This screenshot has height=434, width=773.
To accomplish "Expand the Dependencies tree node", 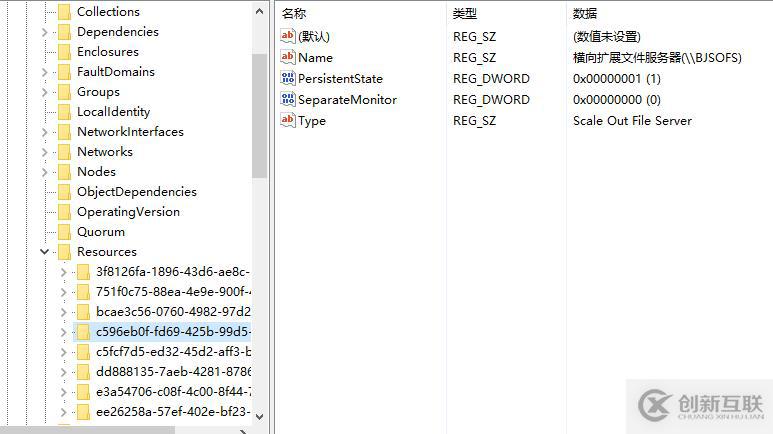I will [x=45, y=32].
